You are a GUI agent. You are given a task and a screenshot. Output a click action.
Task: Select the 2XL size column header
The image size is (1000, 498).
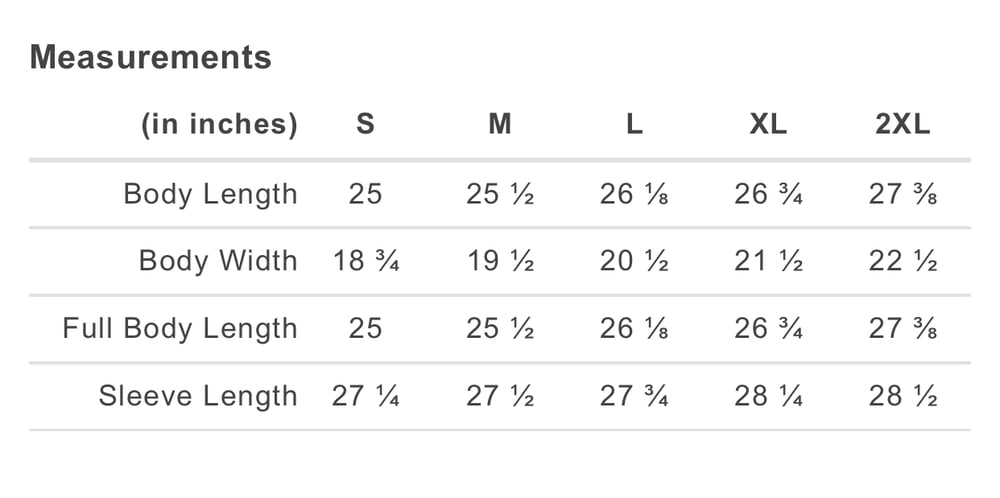(x=902, y=125)
